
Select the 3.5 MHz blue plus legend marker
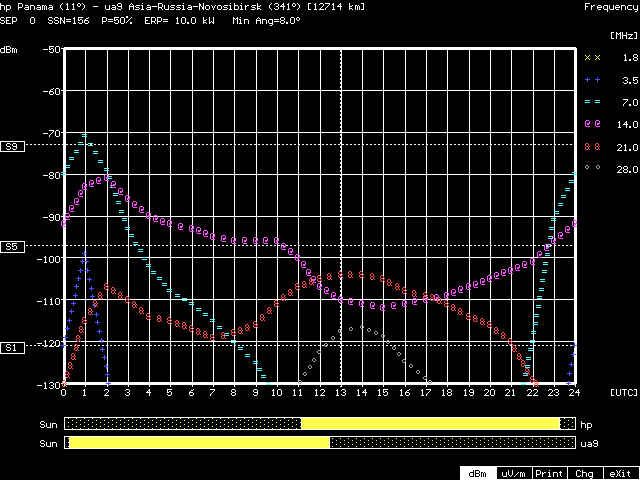pos(592,80)
